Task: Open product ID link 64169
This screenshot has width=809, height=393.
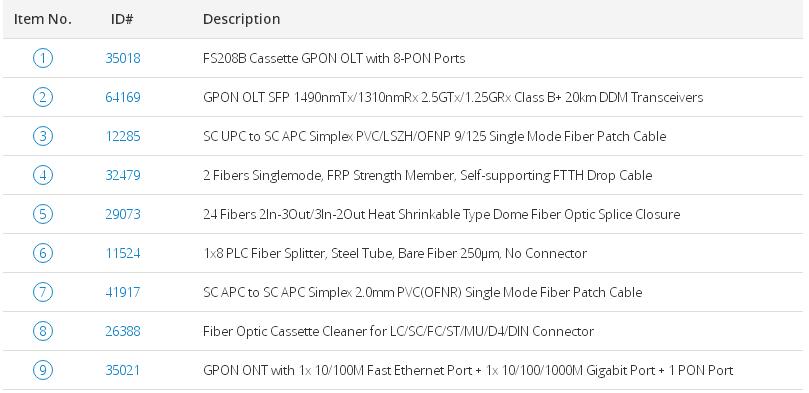Action: pyautogui.click(x=123, y=97)
